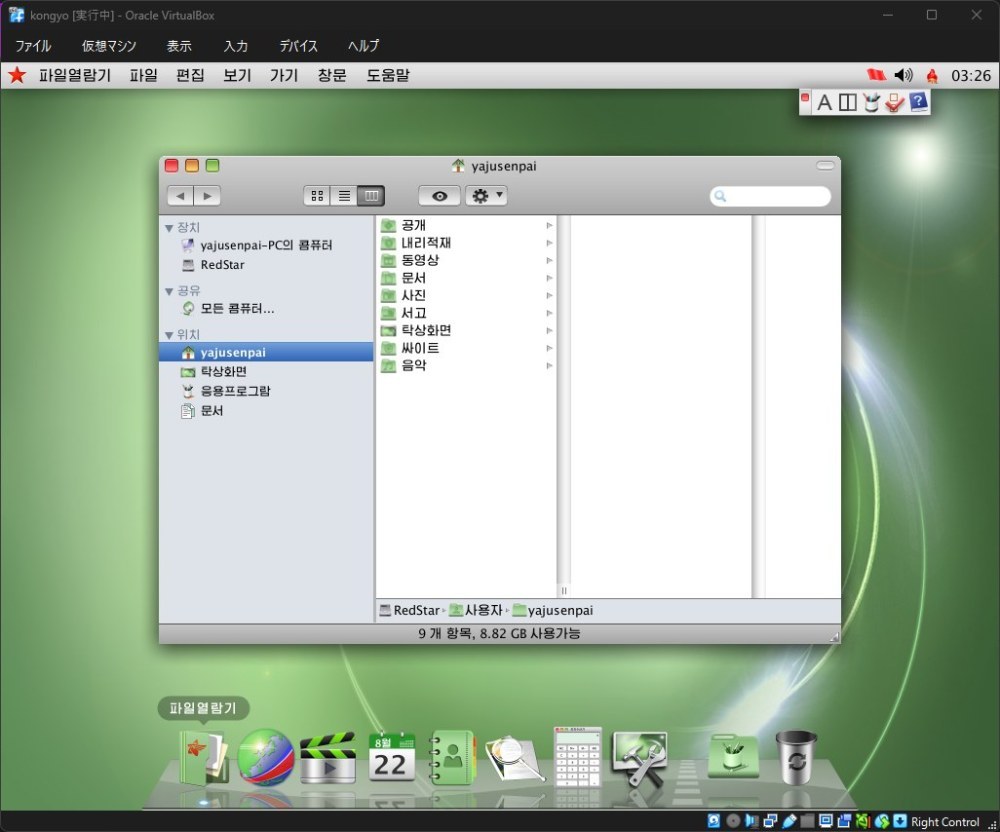Image resolution: width=1000 pixels, height=832 pixels.
Task: Select yajusenpai home in sidebar
Action: pyautogui.click(x=266, y=352)
